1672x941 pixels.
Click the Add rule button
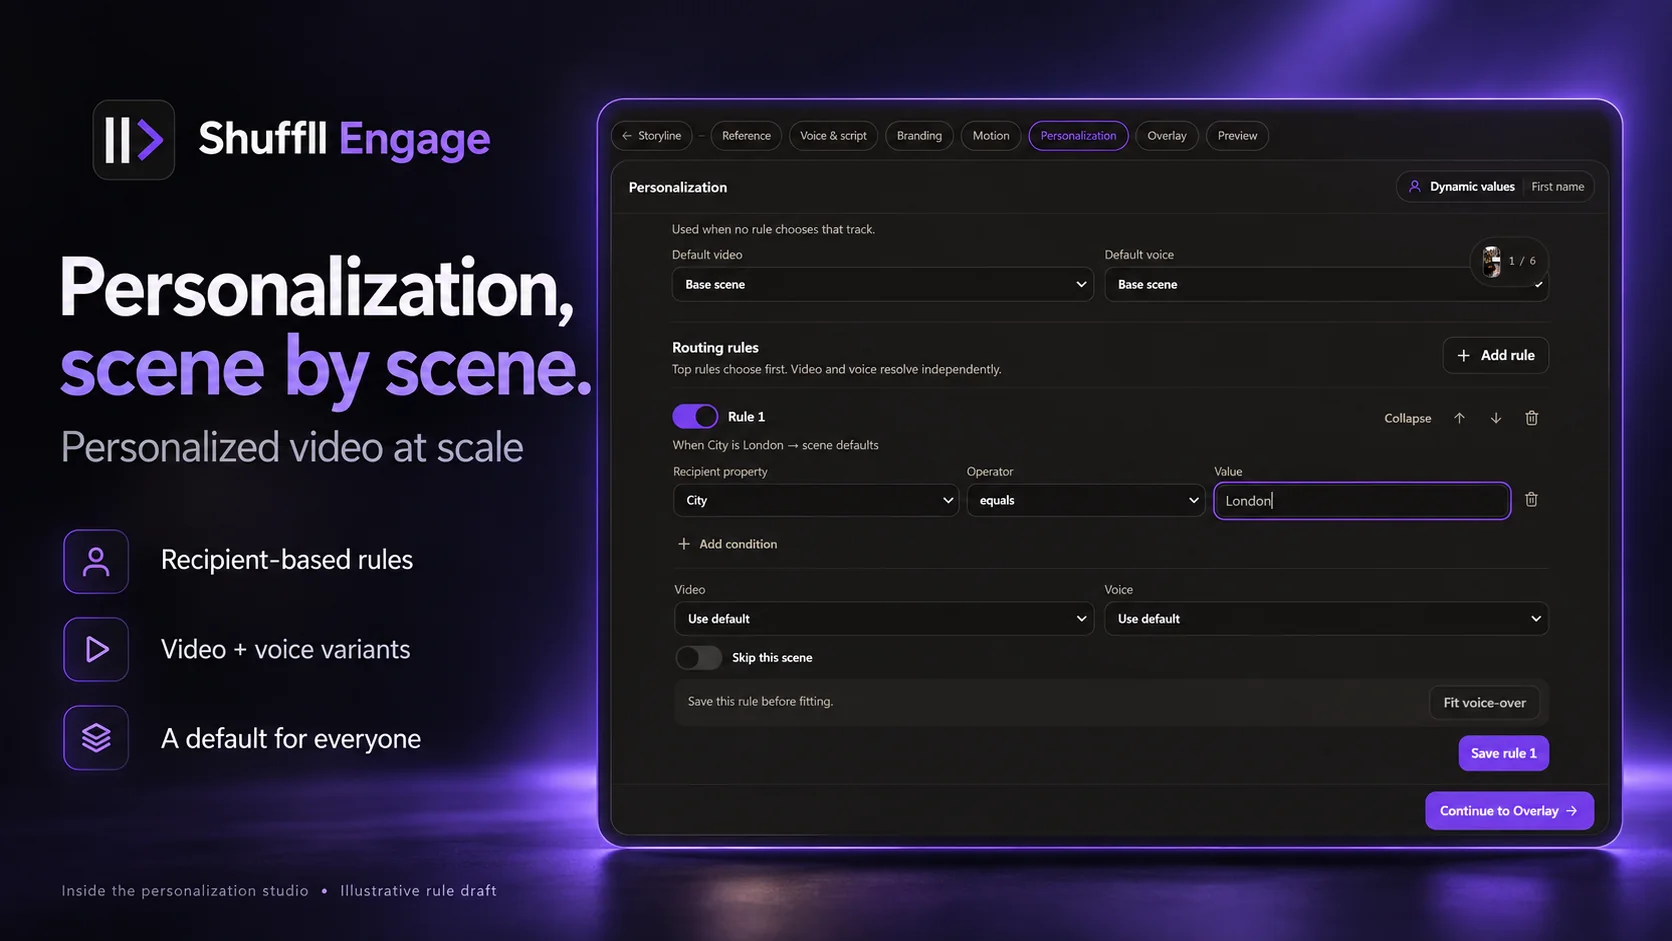tap(1495, 355)
